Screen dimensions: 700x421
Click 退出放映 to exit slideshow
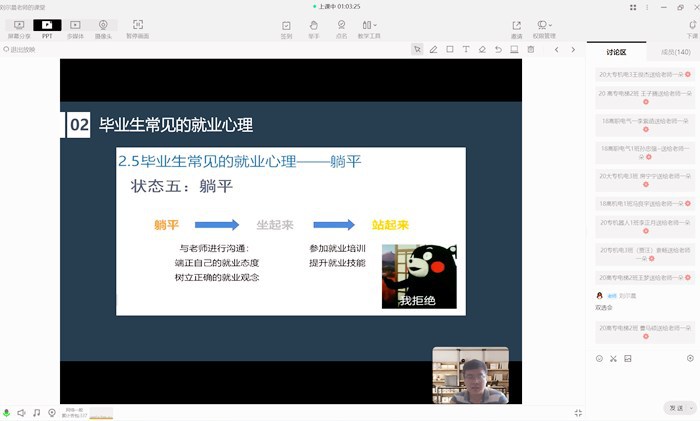coord(20,49)
